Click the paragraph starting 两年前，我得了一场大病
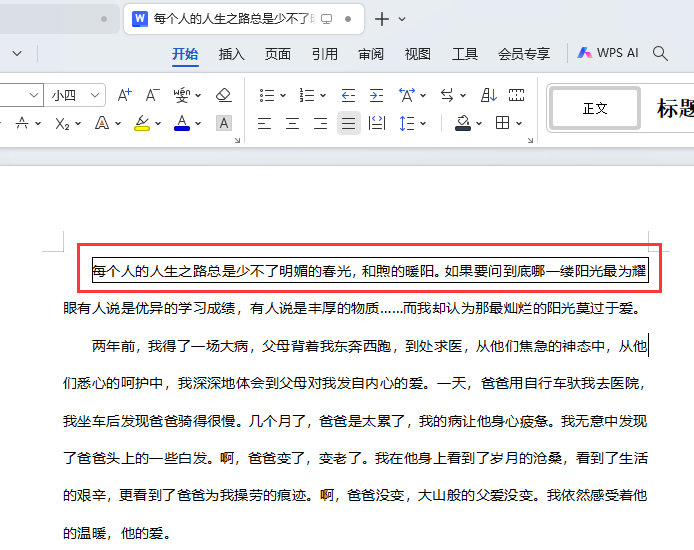This screenshot has height=550, width=694. click(x=370, y=346)
